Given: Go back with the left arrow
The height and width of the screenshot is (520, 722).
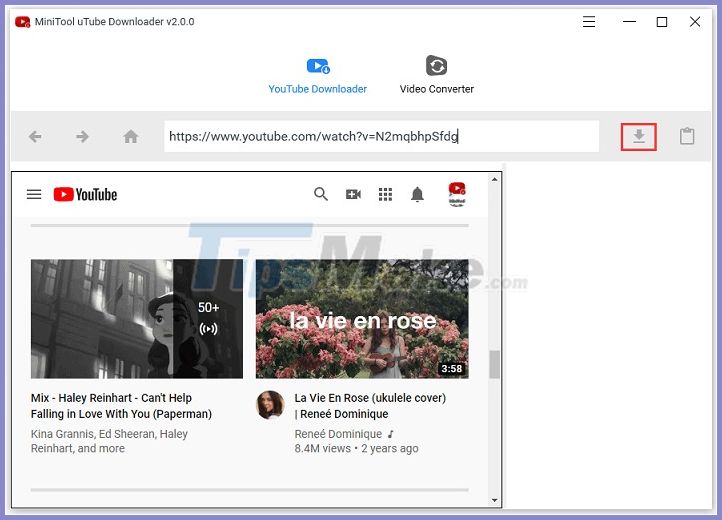Looking at the screenshot, I should point(35,136).
